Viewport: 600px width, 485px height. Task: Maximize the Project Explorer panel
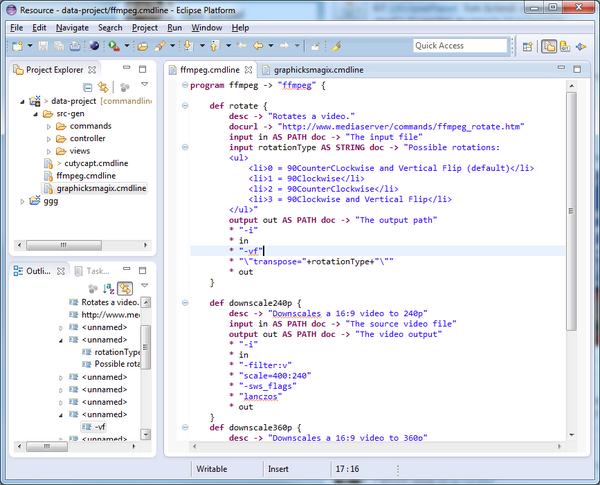point(143,69)
